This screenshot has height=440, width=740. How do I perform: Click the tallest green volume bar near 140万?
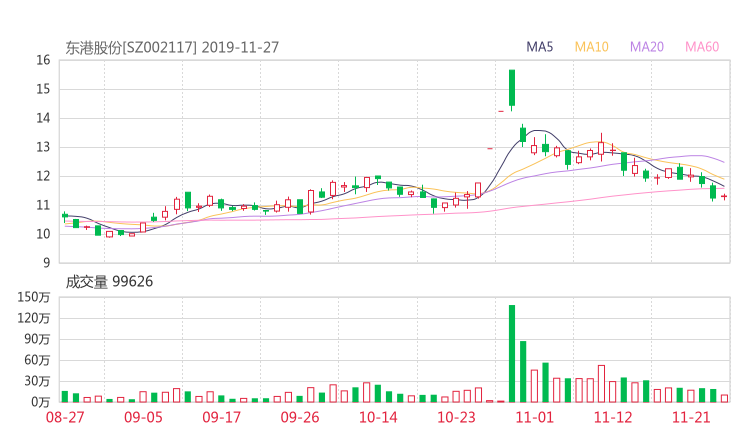(x=512, y=354)
